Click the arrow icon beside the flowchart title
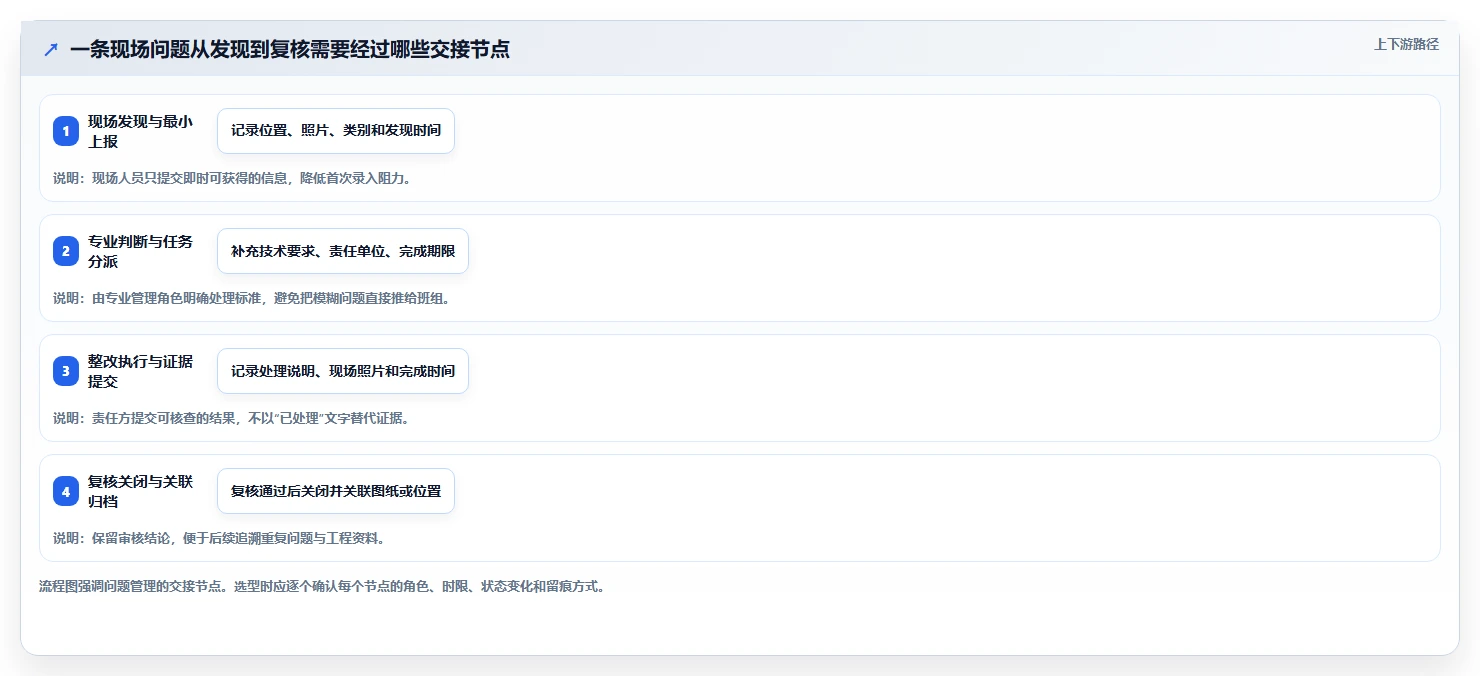Screen dimensions: 1480x676 [x=51, y=49]
